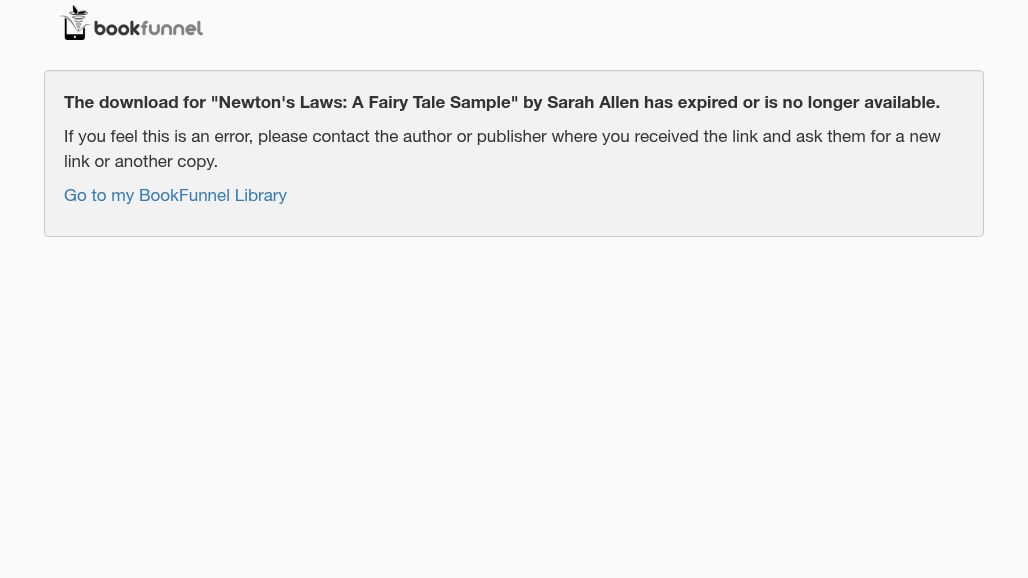
Task: Click the word "BookFunnel" in the library link
Action: pyautogui.click(x=184, y=195)
